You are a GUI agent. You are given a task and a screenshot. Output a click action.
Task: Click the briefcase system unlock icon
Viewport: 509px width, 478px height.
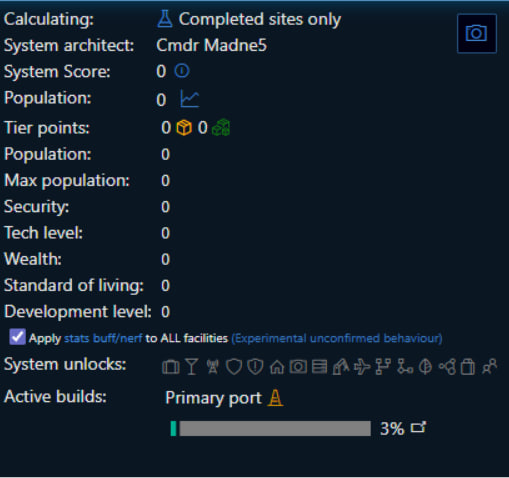pos(171,367)
